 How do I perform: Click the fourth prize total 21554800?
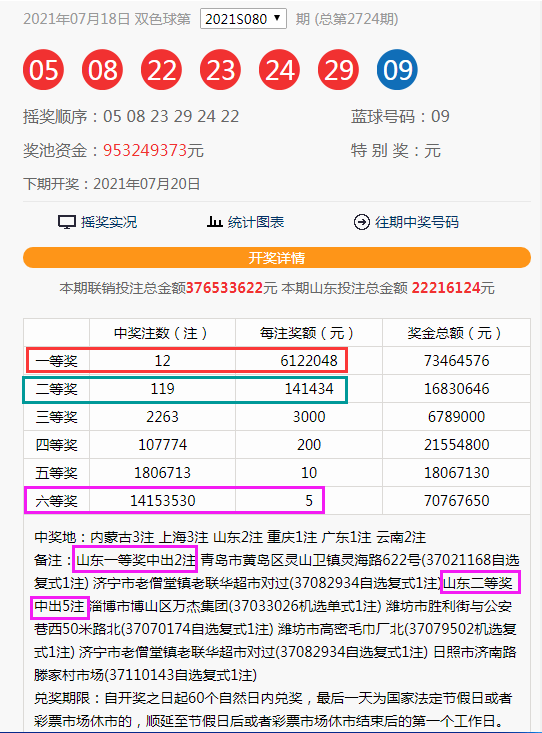[456, 445]
